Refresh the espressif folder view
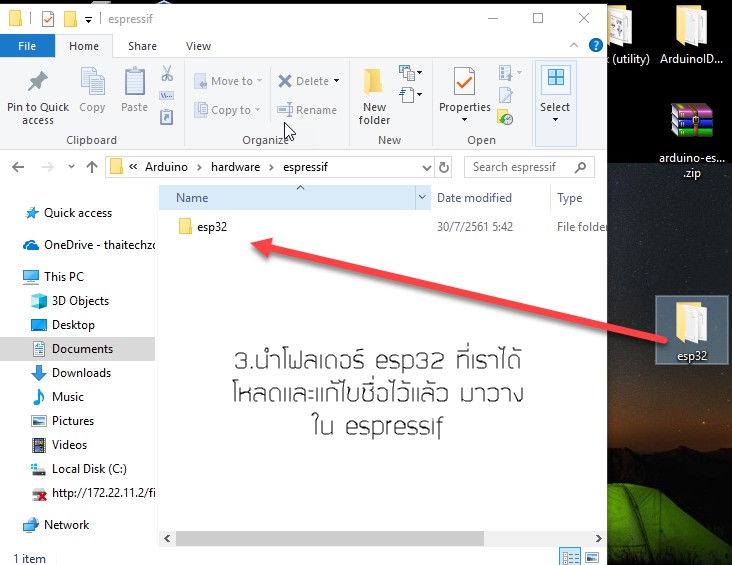Image resolution: width=732 pixels, height=565 pixels. coord(444,167)
